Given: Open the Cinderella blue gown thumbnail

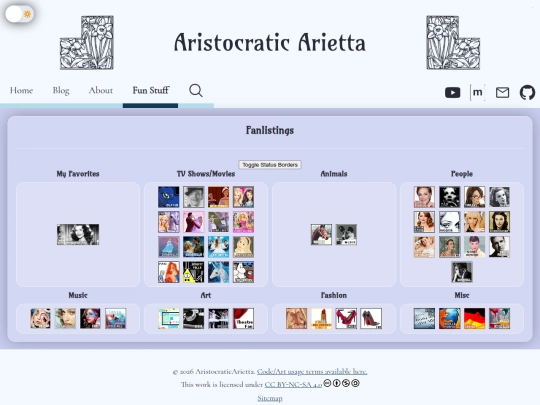Looking at the screenshot, I should click(168, 247).
